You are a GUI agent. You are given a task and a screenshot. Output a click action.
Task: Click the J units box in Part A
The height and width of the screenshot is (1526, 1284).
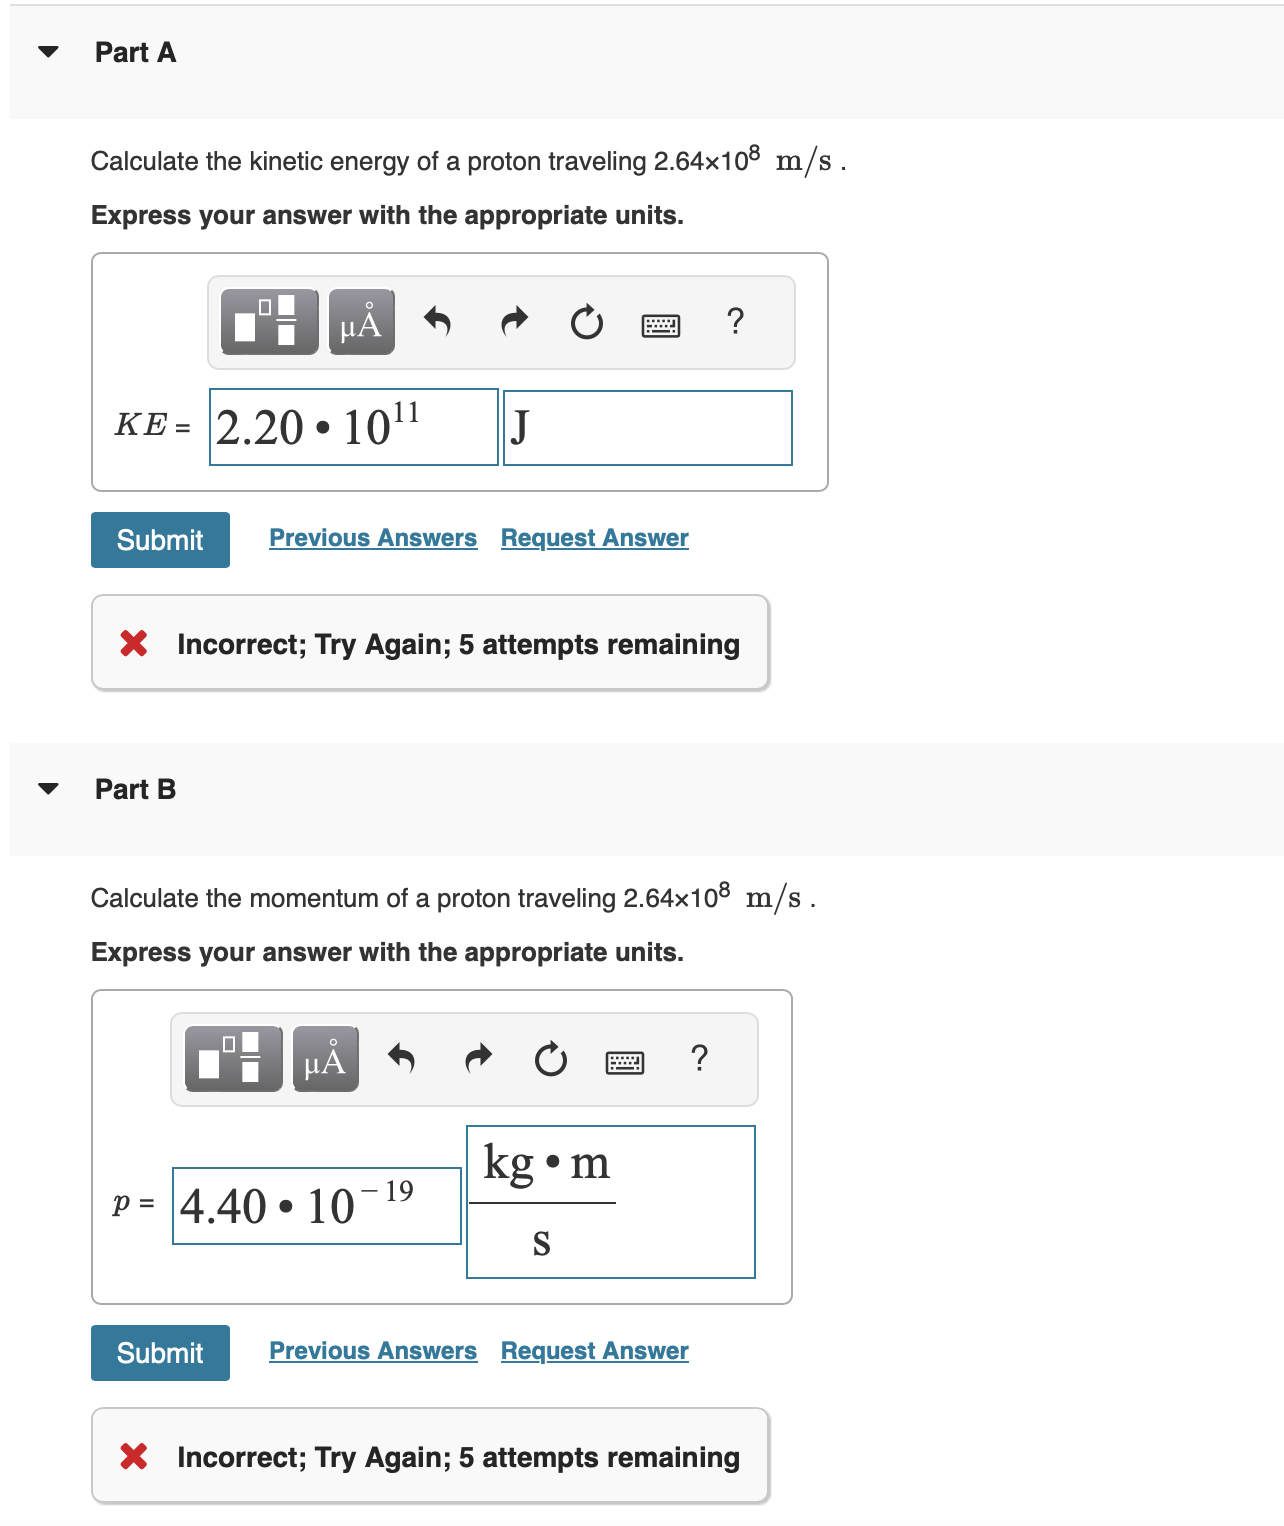(x=647, y=428)
